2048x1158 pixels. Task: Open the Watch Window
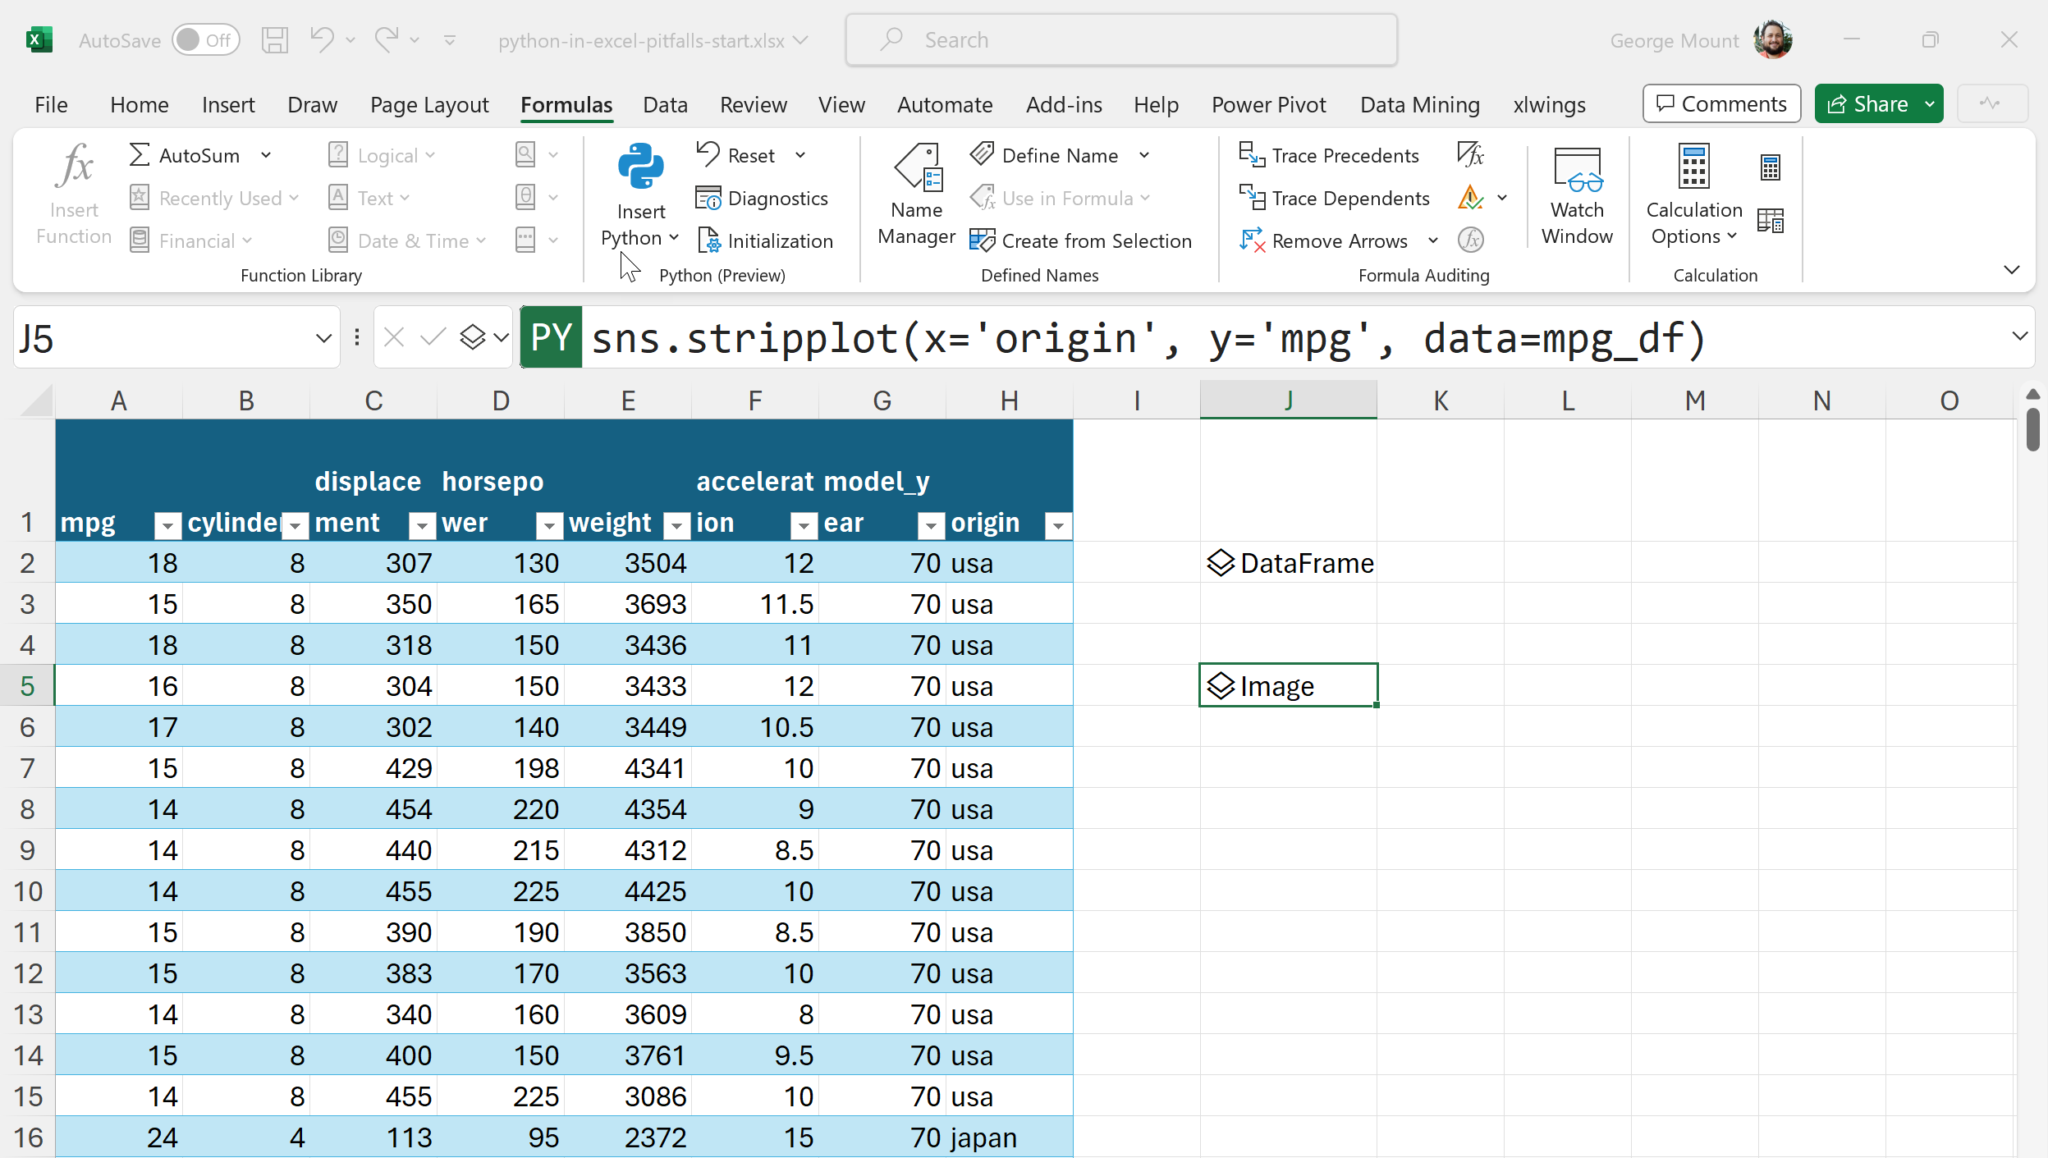[x=1576, y=194]
